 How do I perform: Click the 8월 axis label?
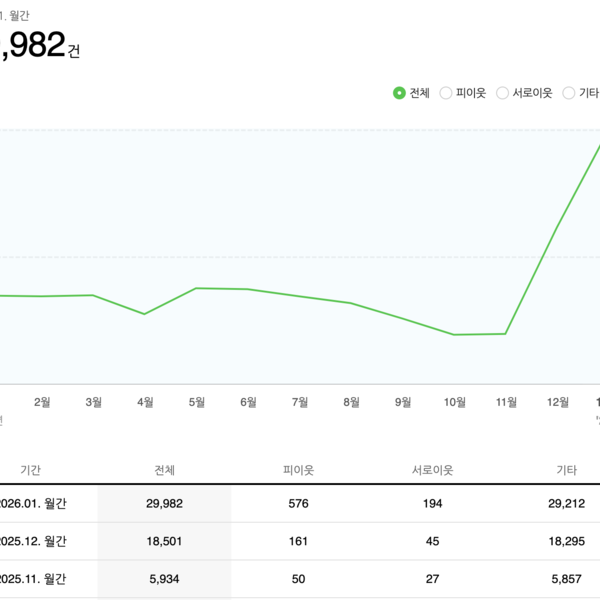click(352, 402)
